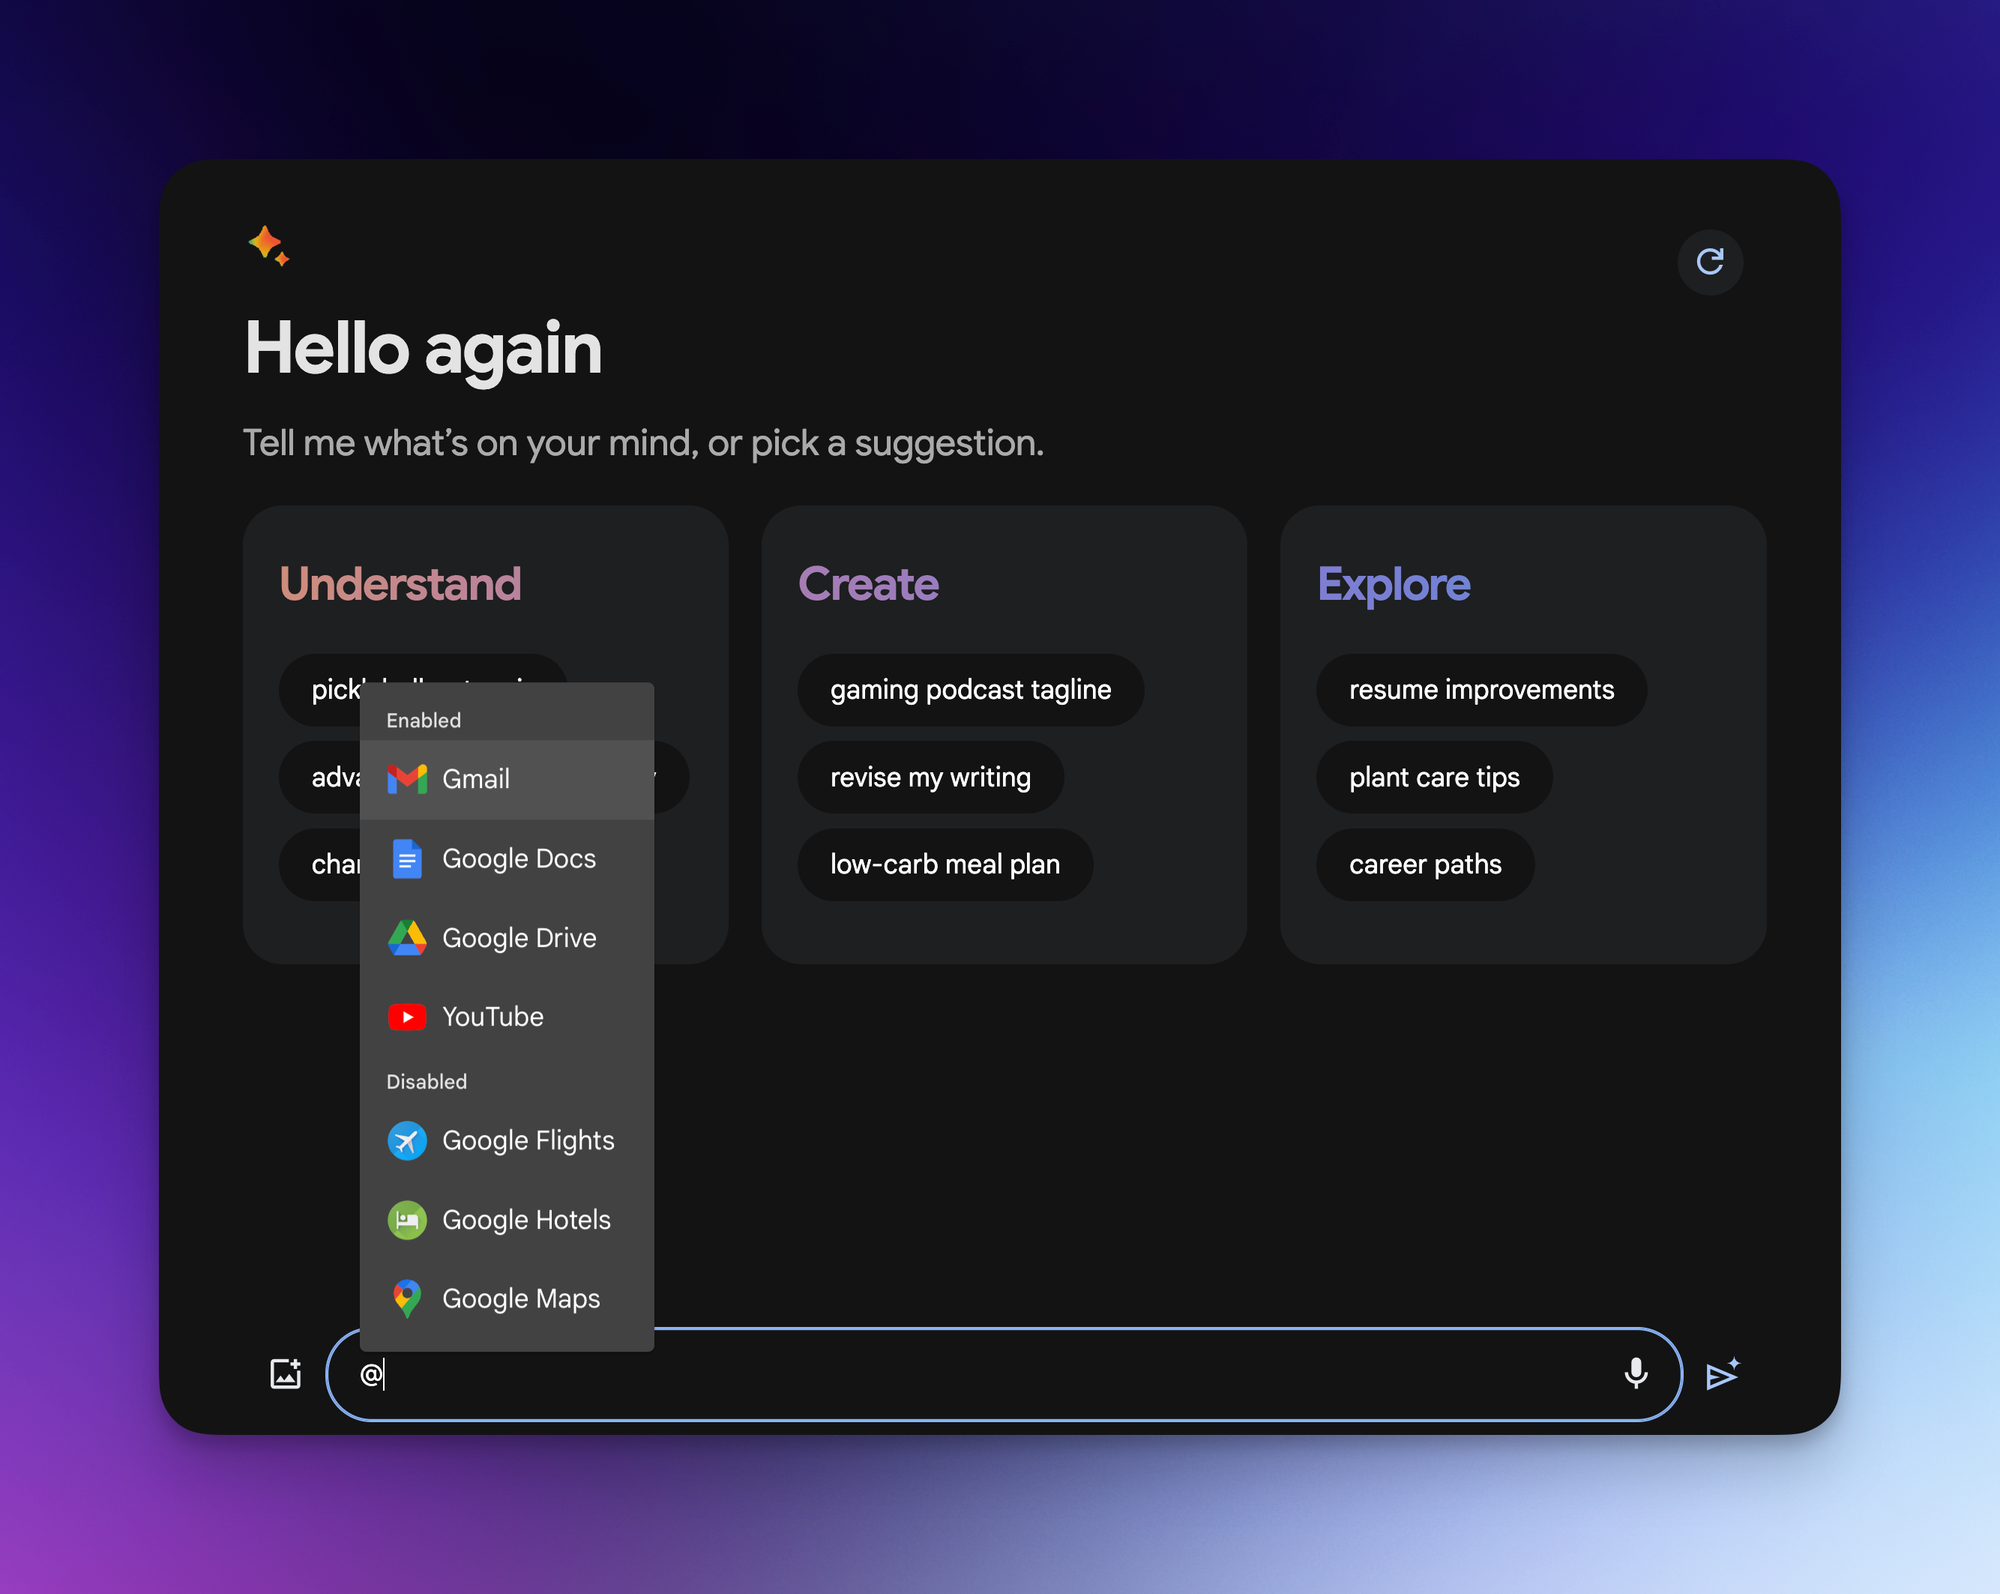The width and height of the screenshot is (2000, 1594).
Task: Click the Google Drive triangle icon
Action: pyautogui.click(x=407, y=938)
